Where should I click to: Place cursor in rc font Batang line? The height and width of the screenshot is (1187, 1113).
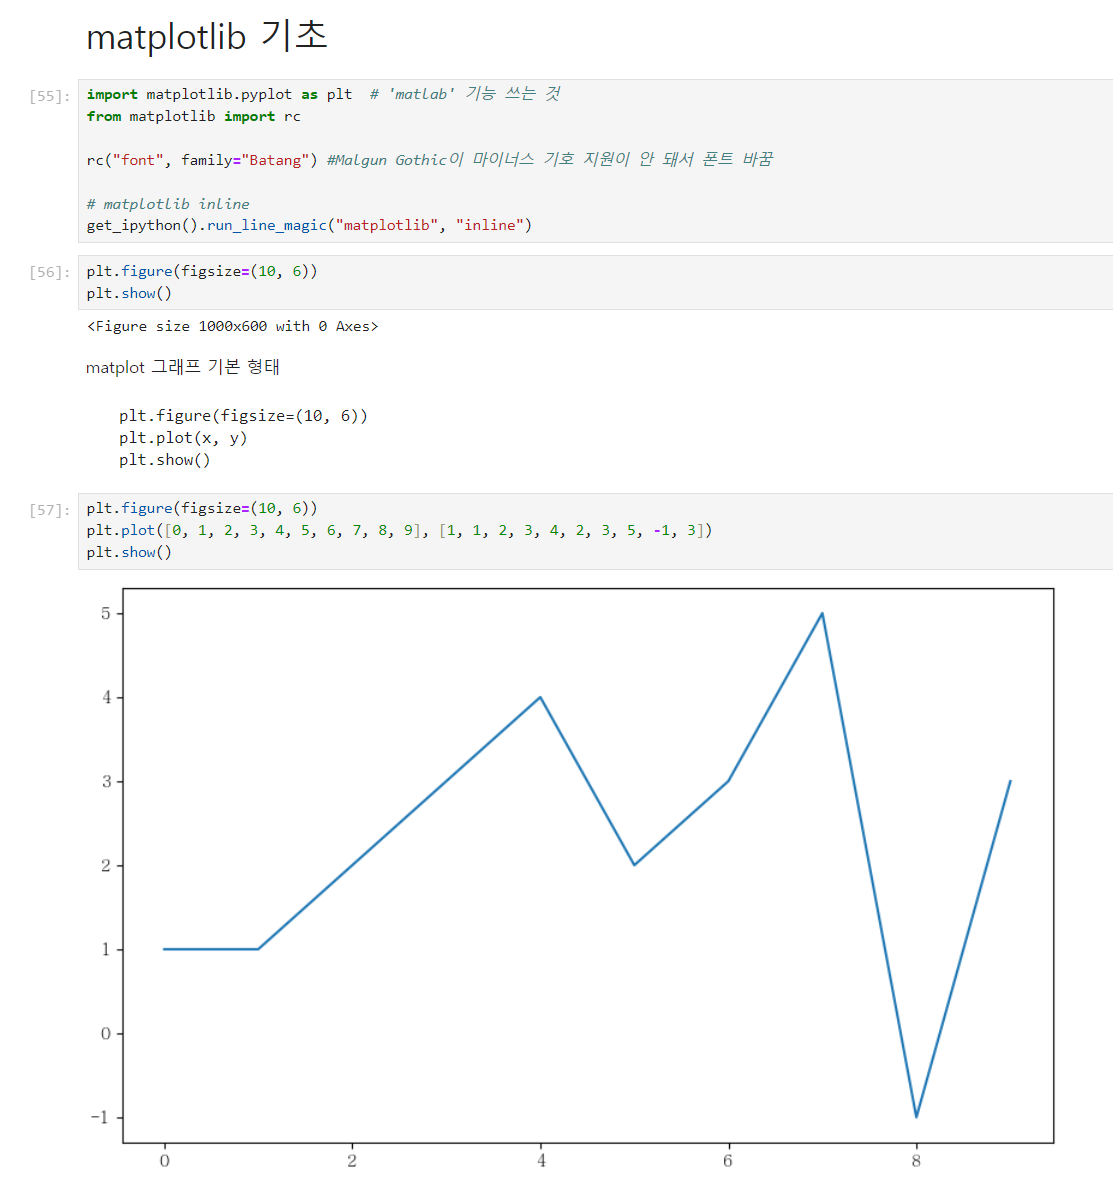(x=429, y=160)
